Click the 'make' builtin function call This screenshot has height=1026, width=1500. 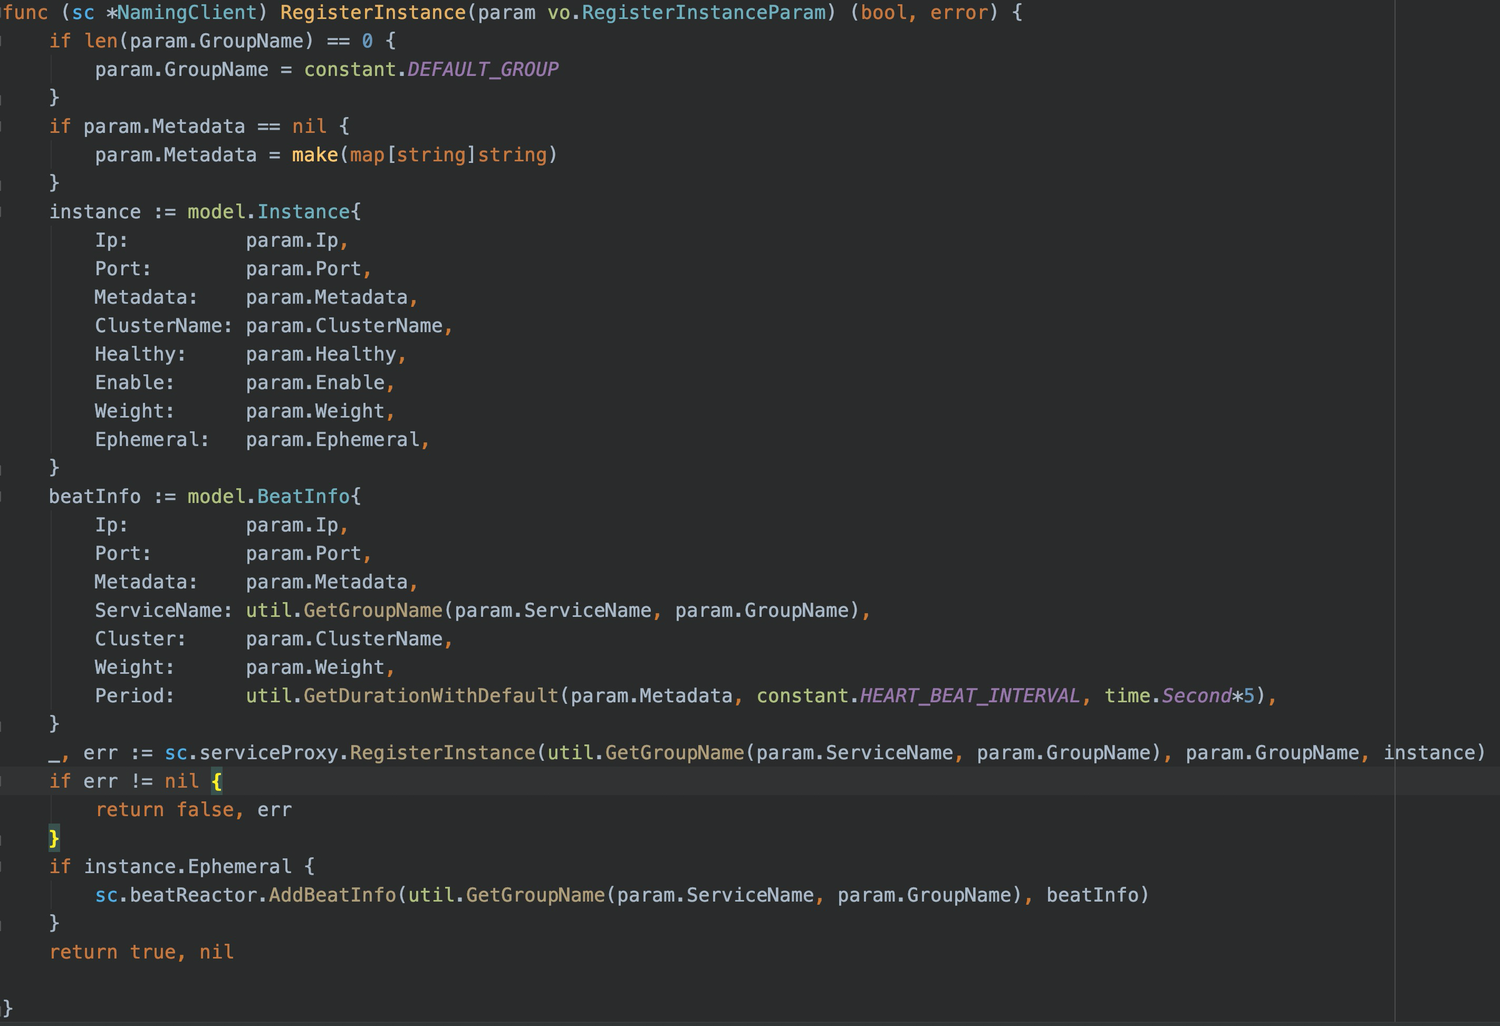tap(315, 155)
